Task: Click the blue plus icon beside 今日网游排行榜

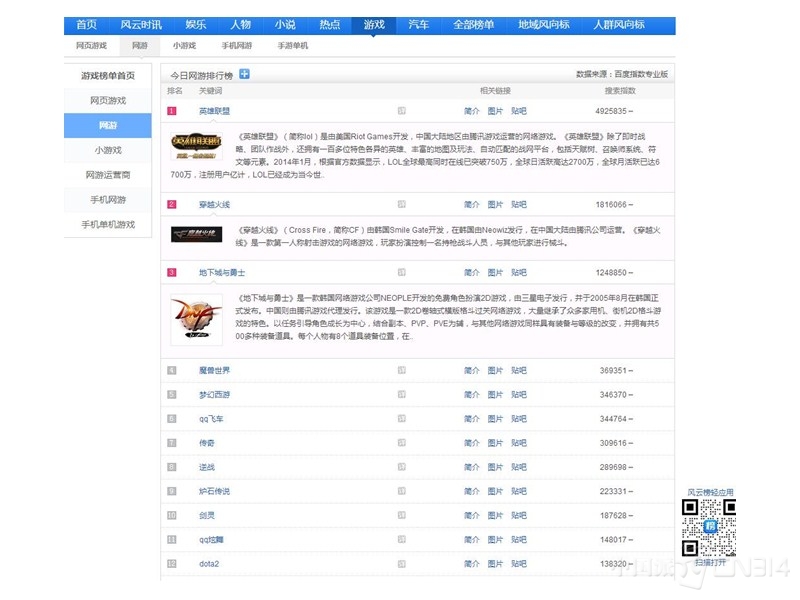Action: tap(244, 74)
